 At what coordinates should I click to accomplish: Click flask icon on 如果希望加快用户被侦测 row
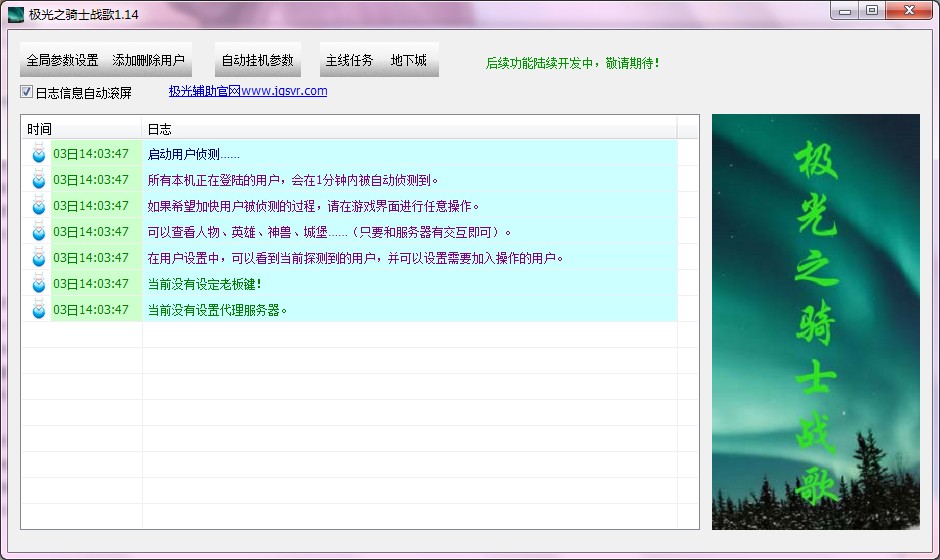pyautogui.click(x=39, y=206)
